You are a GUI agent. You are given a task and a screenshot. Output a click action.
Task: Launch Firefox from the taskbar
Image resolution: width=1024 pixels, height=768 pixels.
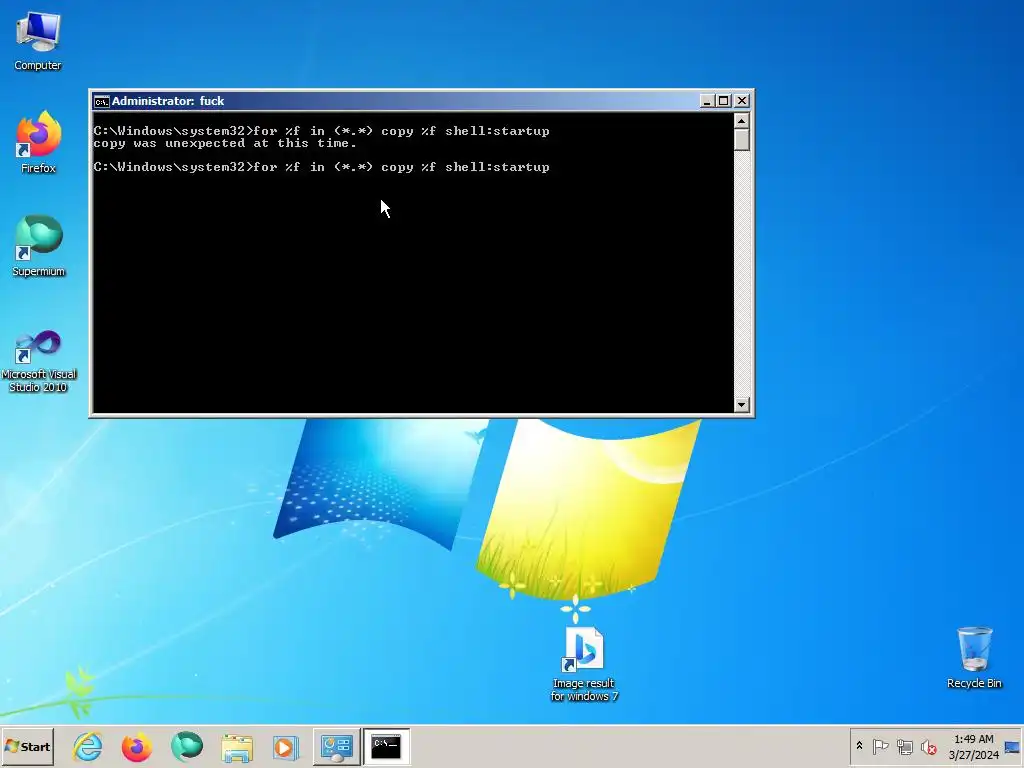(x=136, y=746)
